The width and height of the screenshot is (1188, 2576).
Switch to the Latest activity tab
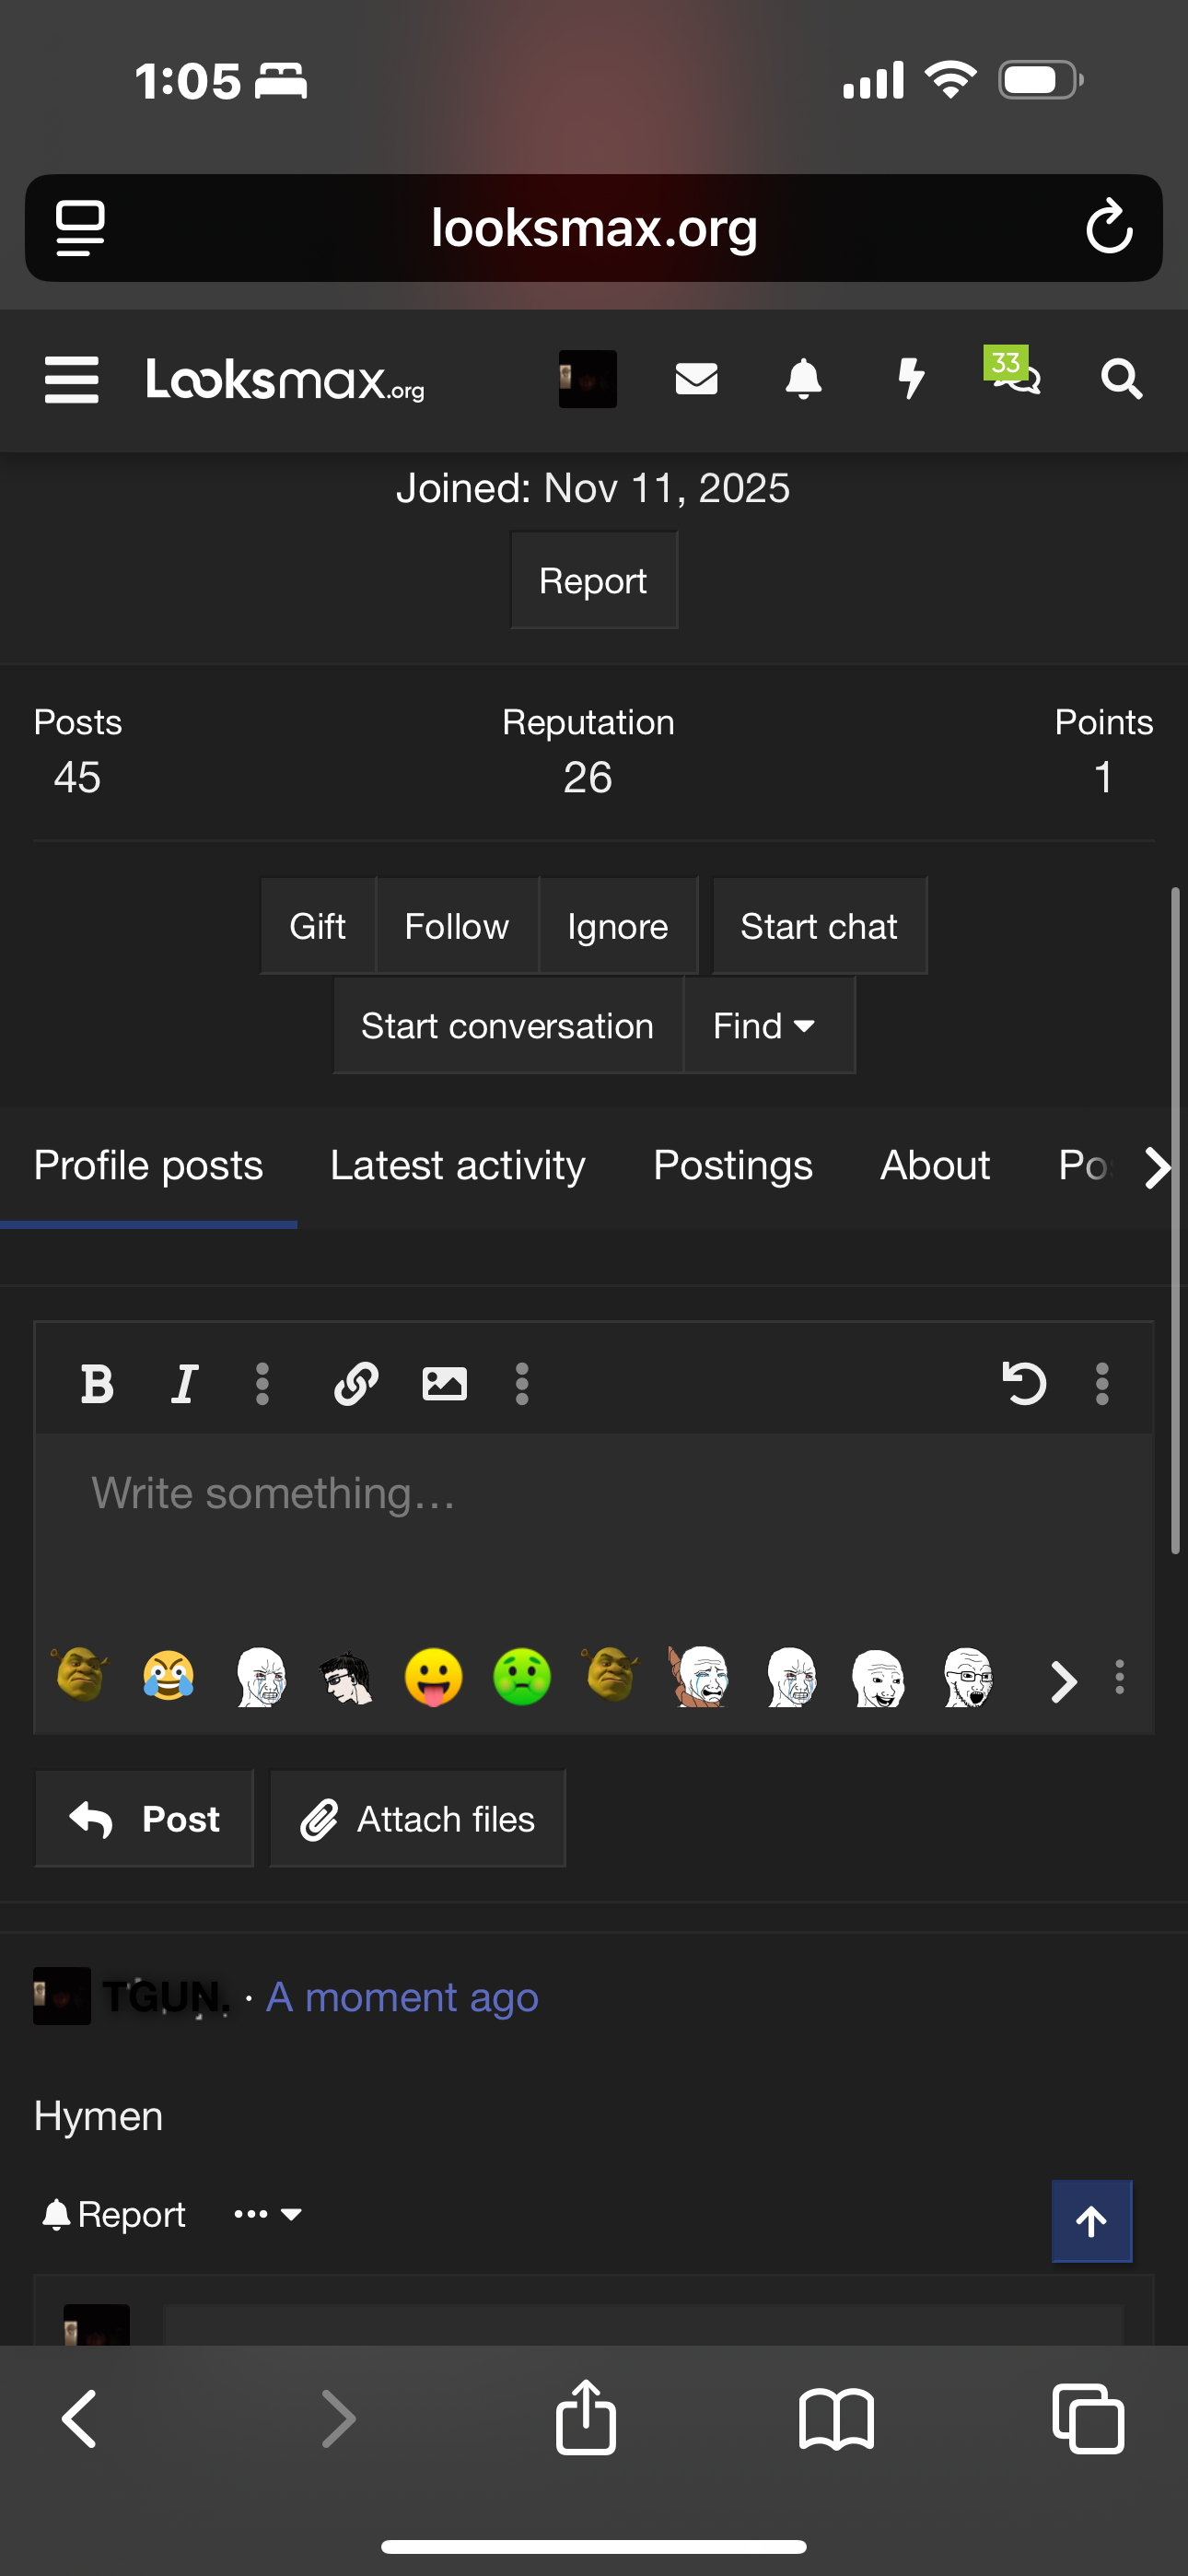click(x=458, y=1166)
